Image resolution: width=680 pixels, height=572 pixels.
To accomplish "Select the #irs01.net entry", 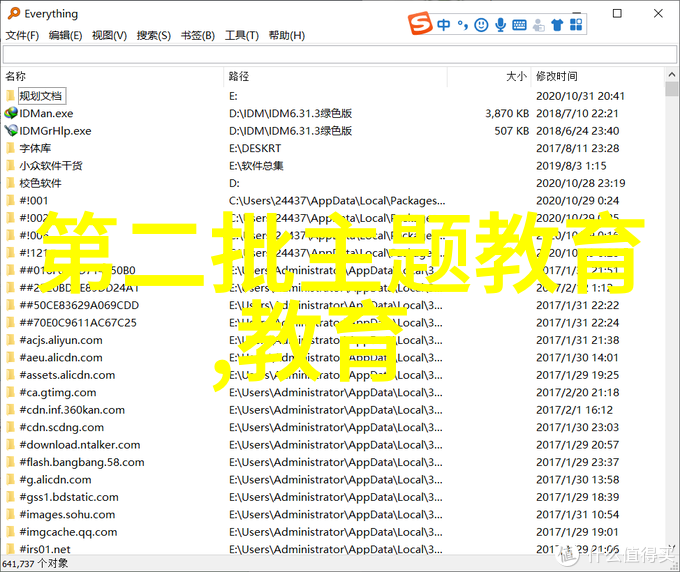I will pyautogui.click(x=45, y=549).
